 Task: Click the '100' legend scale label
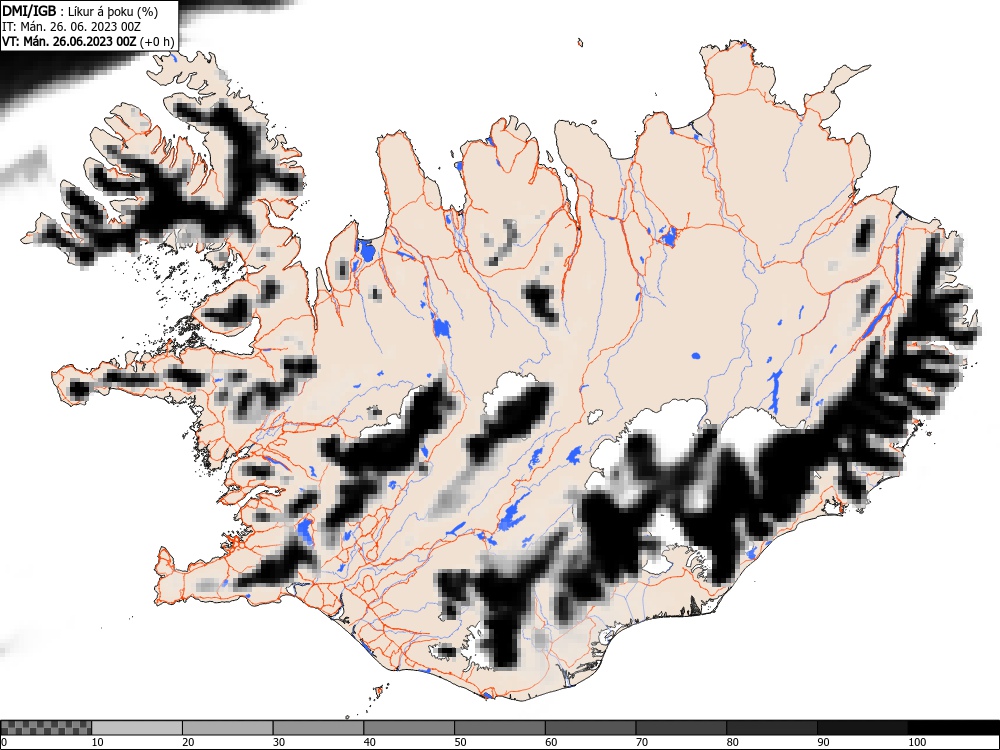tap(916, 742)
